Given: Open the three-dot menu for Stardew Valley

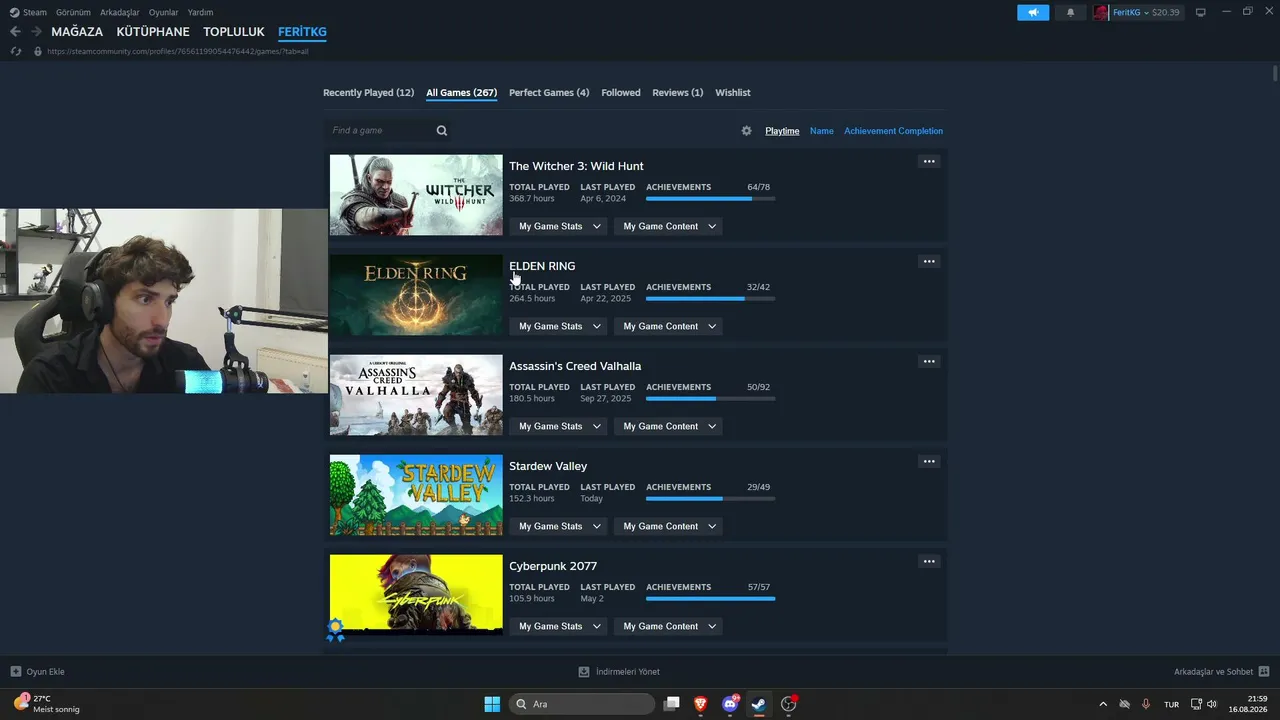Looking at the screenshot, I should tap(929, 462).
